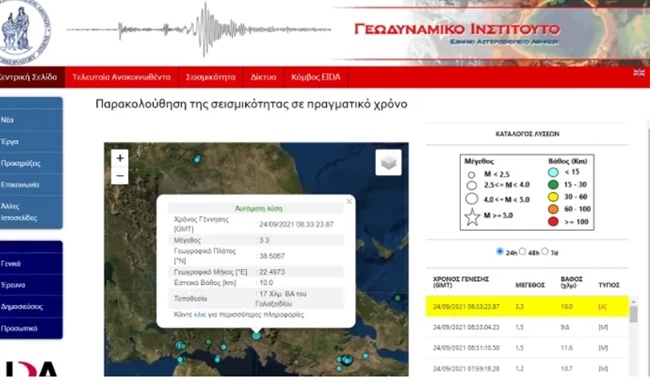Open the Κόμβος EIDA menu

pos(315,77)
